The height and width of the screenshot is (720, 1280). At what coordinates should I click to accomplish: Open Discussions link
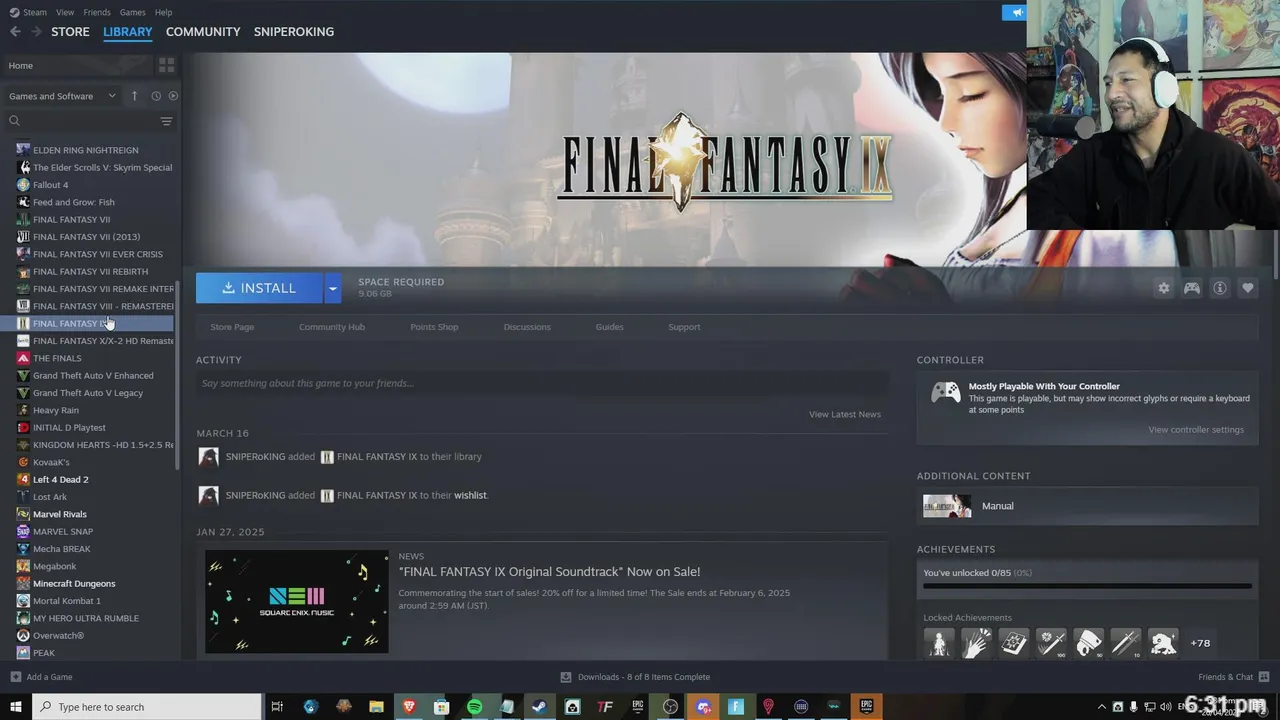[x=527, y=327]
